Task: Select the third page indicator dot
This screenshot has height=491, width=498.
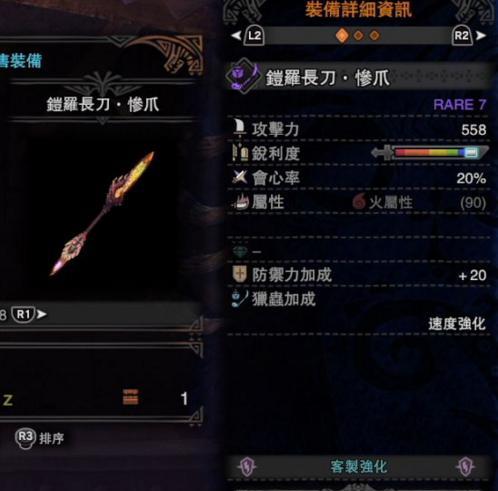Action: pos(375,36)
